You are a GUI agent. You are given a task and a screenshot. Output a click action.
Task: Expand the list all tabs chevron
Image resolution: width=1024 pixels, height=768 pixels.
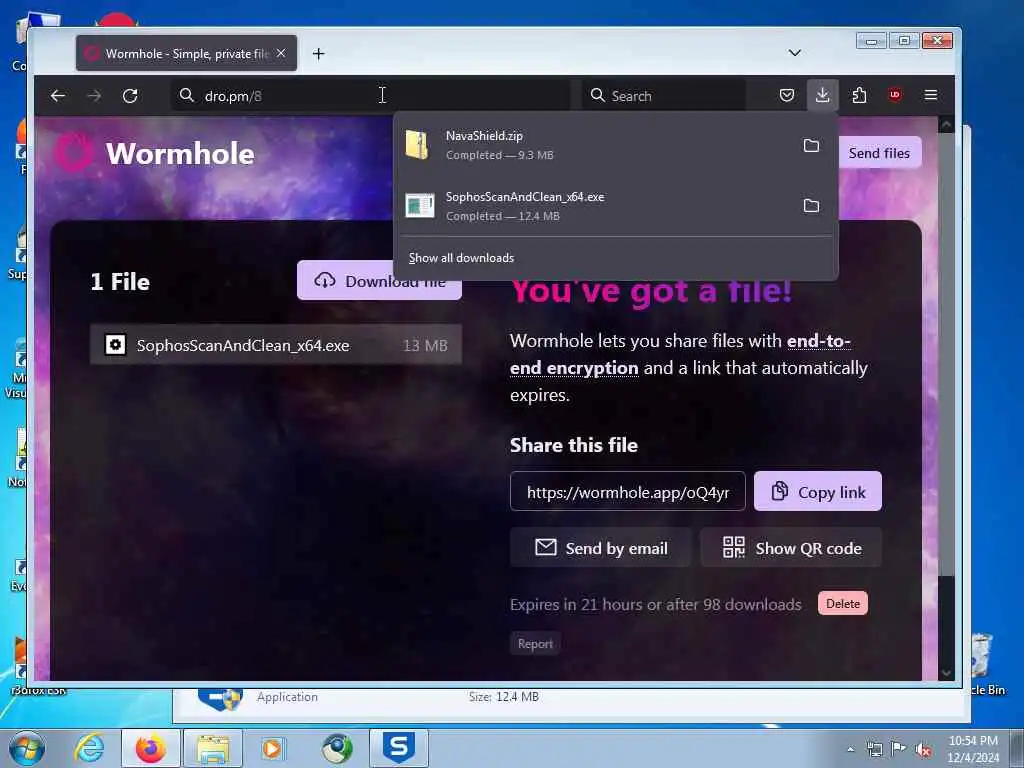pyautogui.click(x=795, y=53)
